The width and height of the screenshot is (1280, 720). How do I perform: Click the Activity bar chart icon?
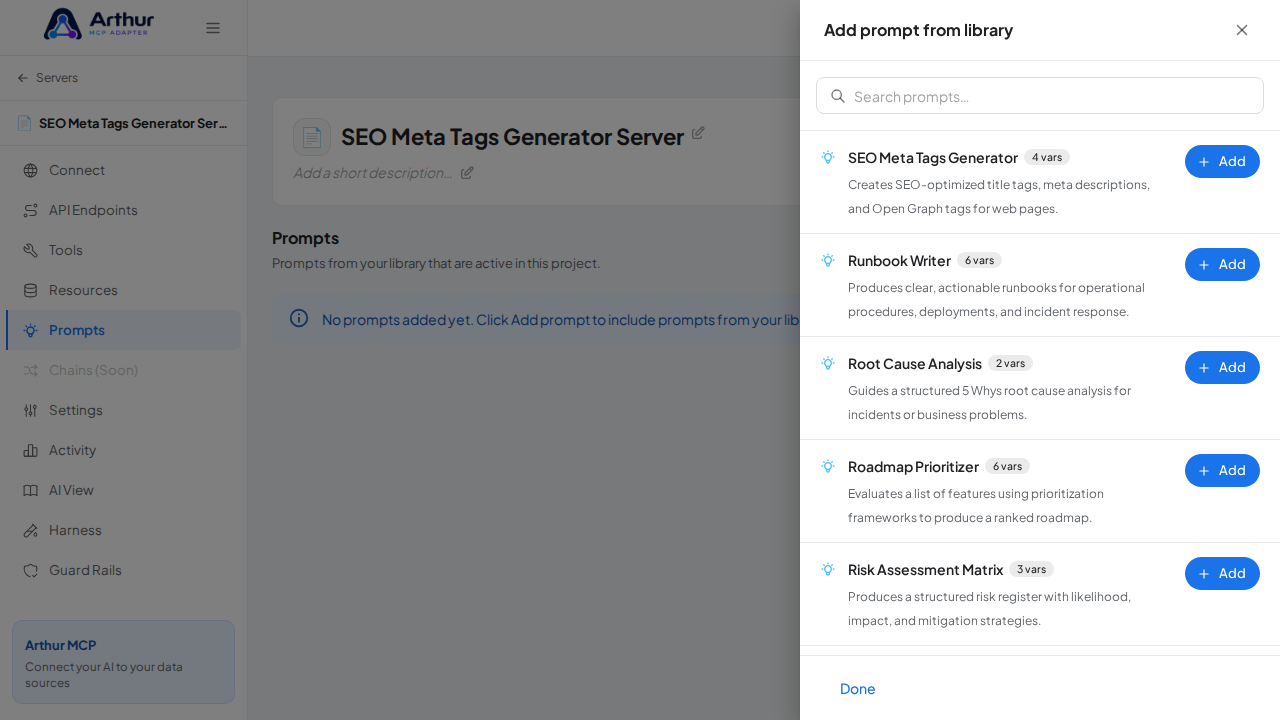click(x=30, y=450)
